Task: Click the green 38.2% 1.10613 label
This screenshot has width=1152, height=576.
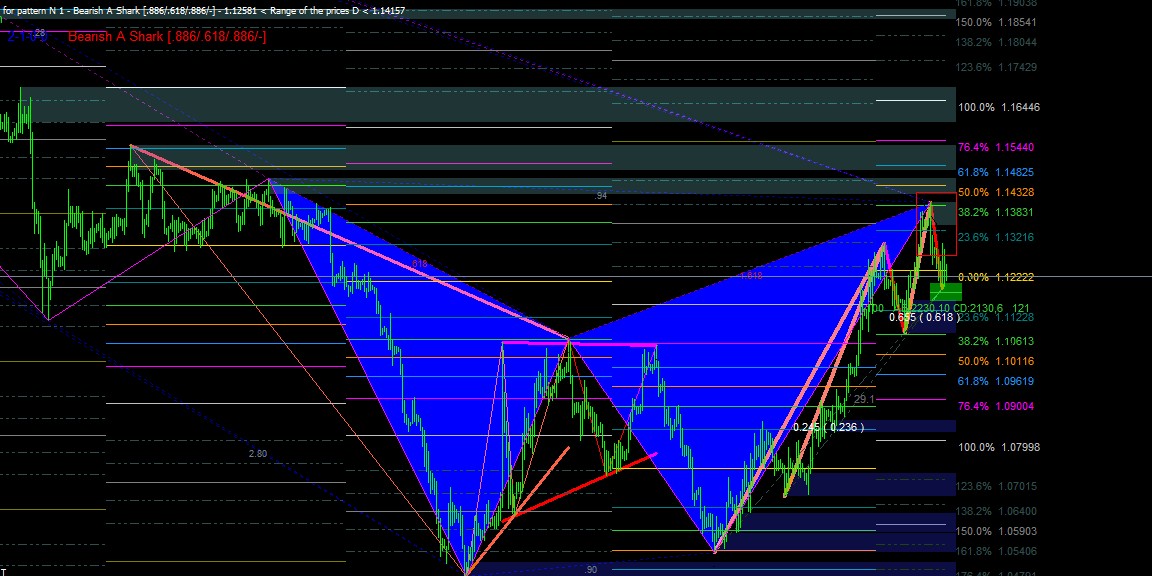Action: click(x=996, y=342)
